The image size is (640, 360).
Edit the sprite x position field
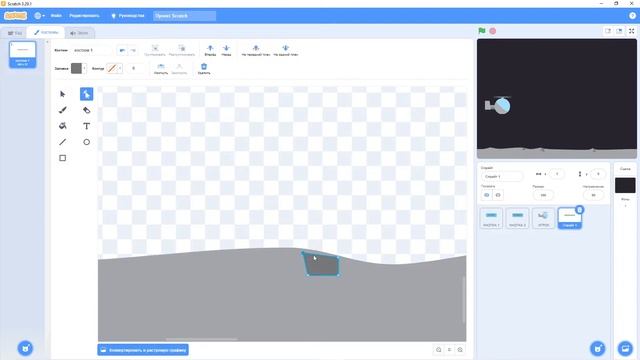point(557,174)
